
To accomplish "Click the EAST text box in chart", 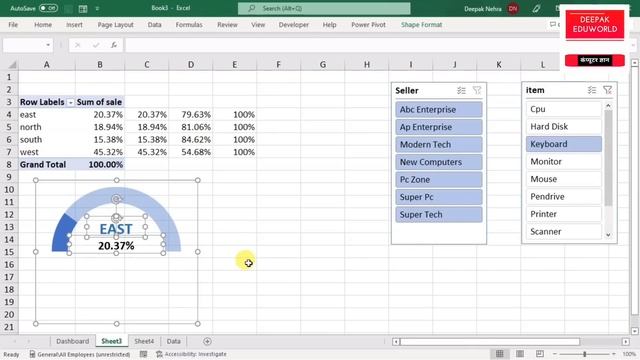I will pos(116,229).
